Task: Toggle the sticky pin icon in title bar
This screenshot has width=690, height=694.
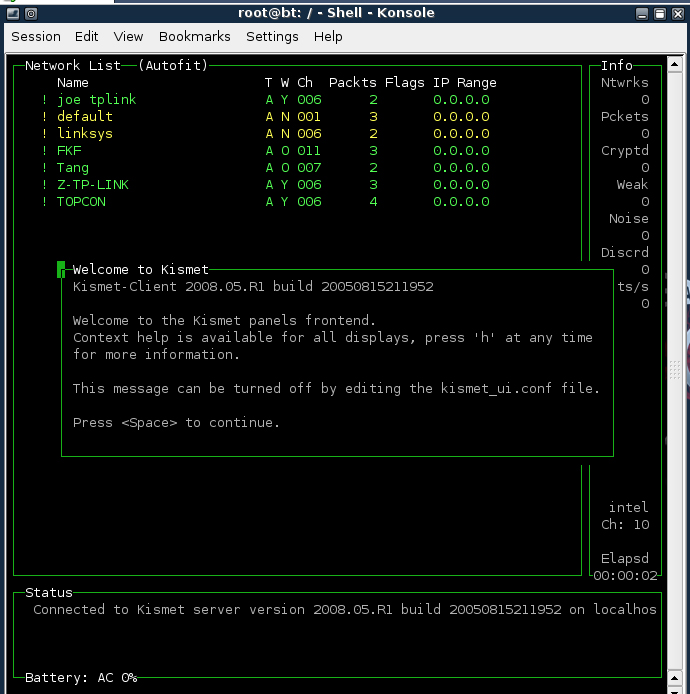Action: point(31,14)
